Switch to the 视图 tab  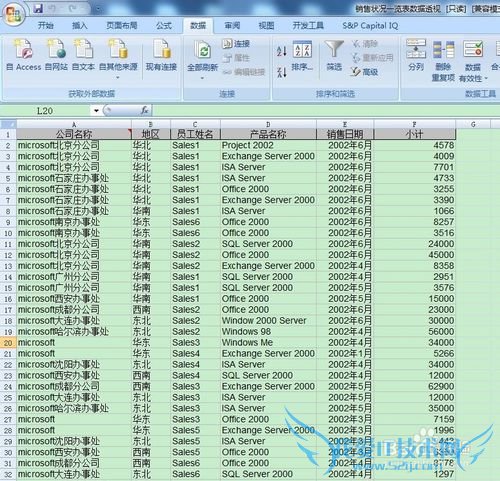click(266, 26)
